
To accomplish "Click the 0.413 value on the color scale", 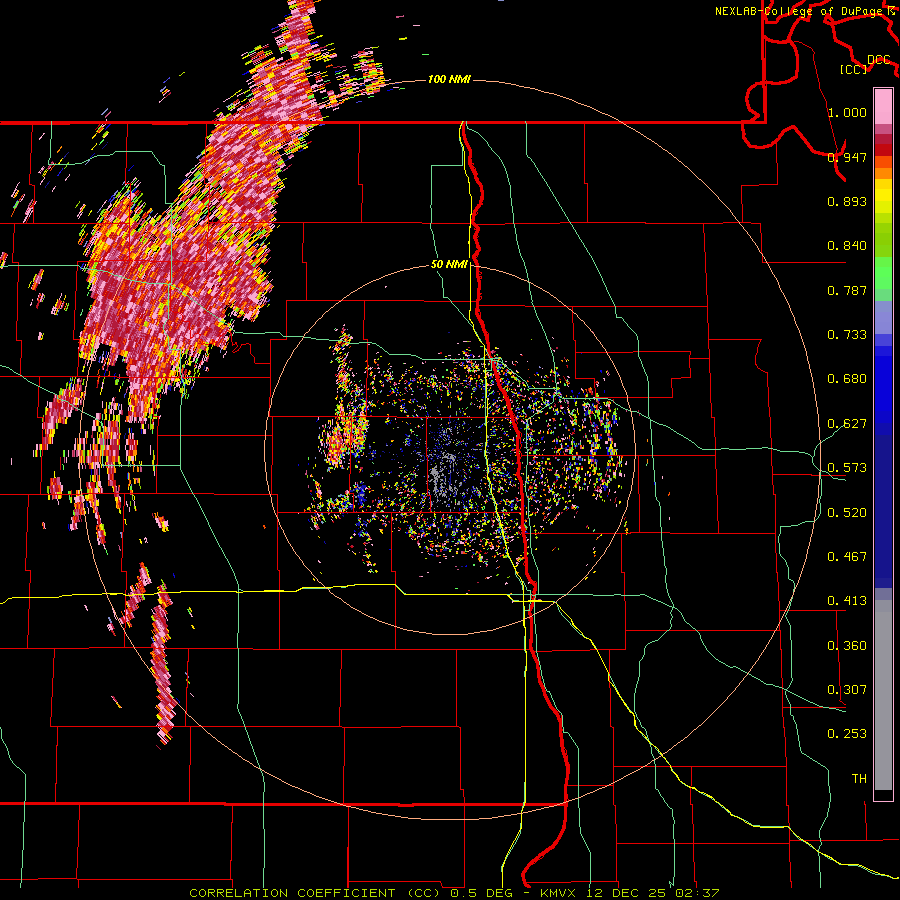I will pos(847,601).
